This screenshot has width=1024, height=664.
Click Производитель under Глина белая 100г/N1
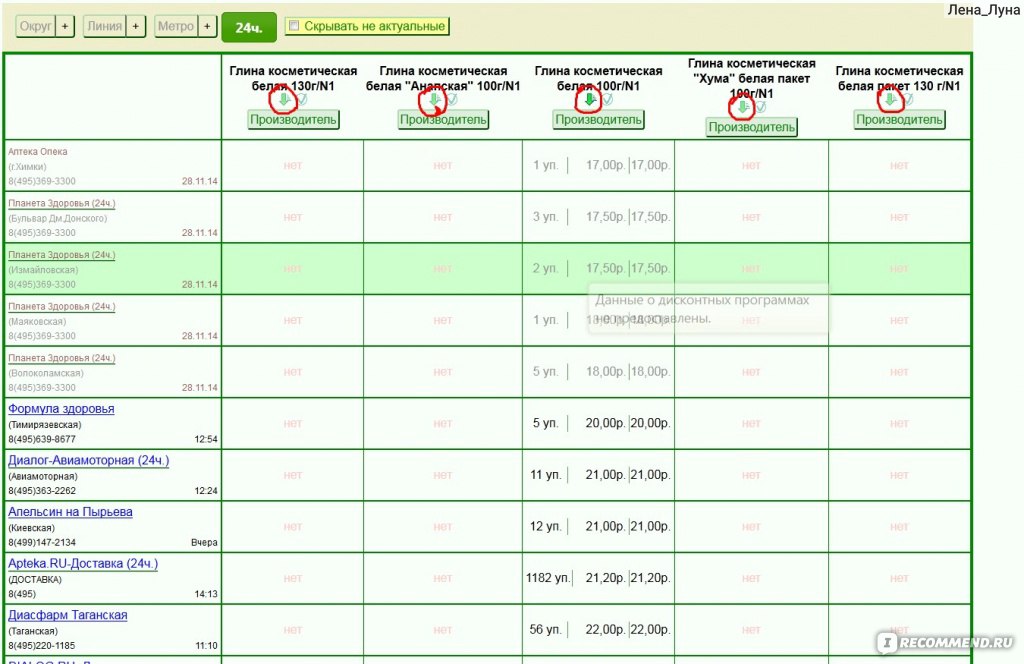(598, 119)
